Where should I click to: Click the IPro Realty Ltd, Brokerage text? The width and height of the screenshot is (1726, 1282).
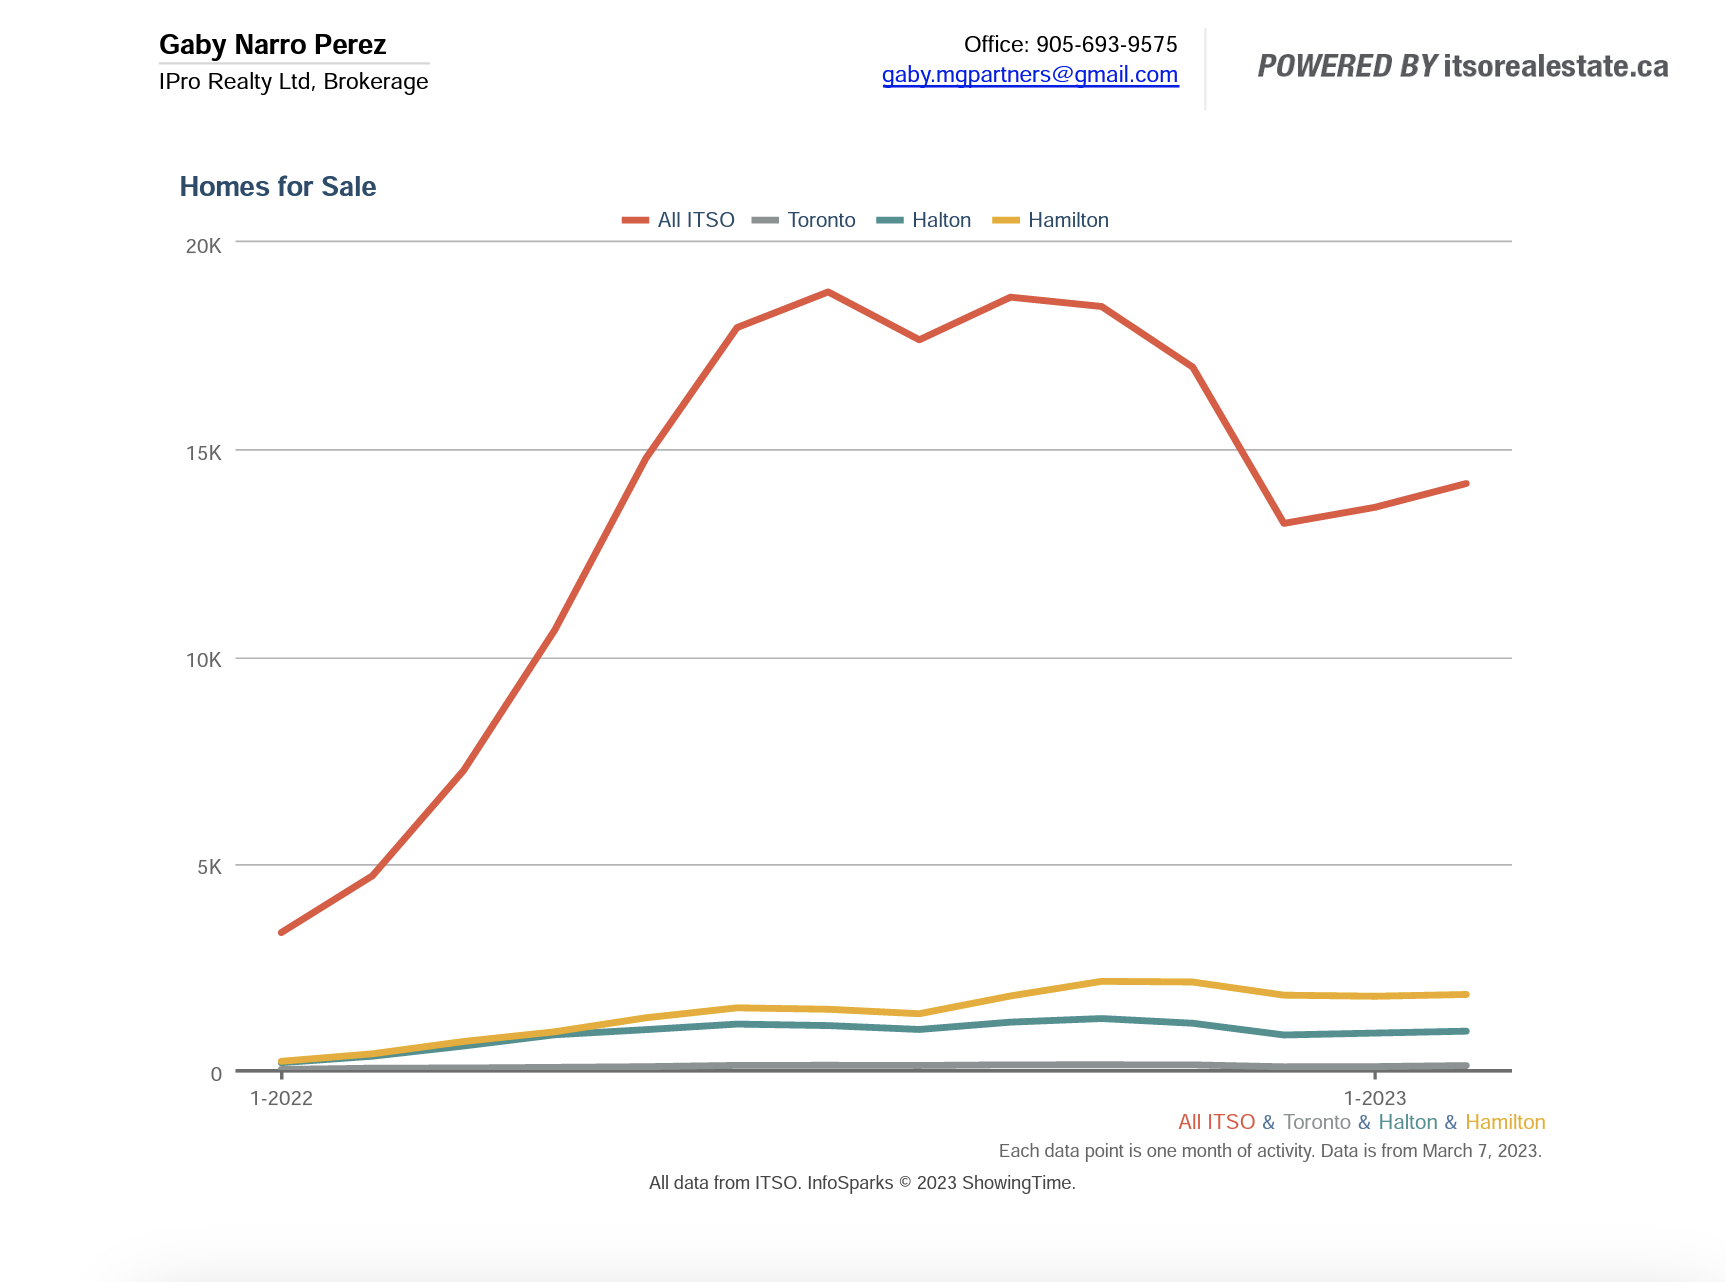pyautogui.click(x=293, y=82)
